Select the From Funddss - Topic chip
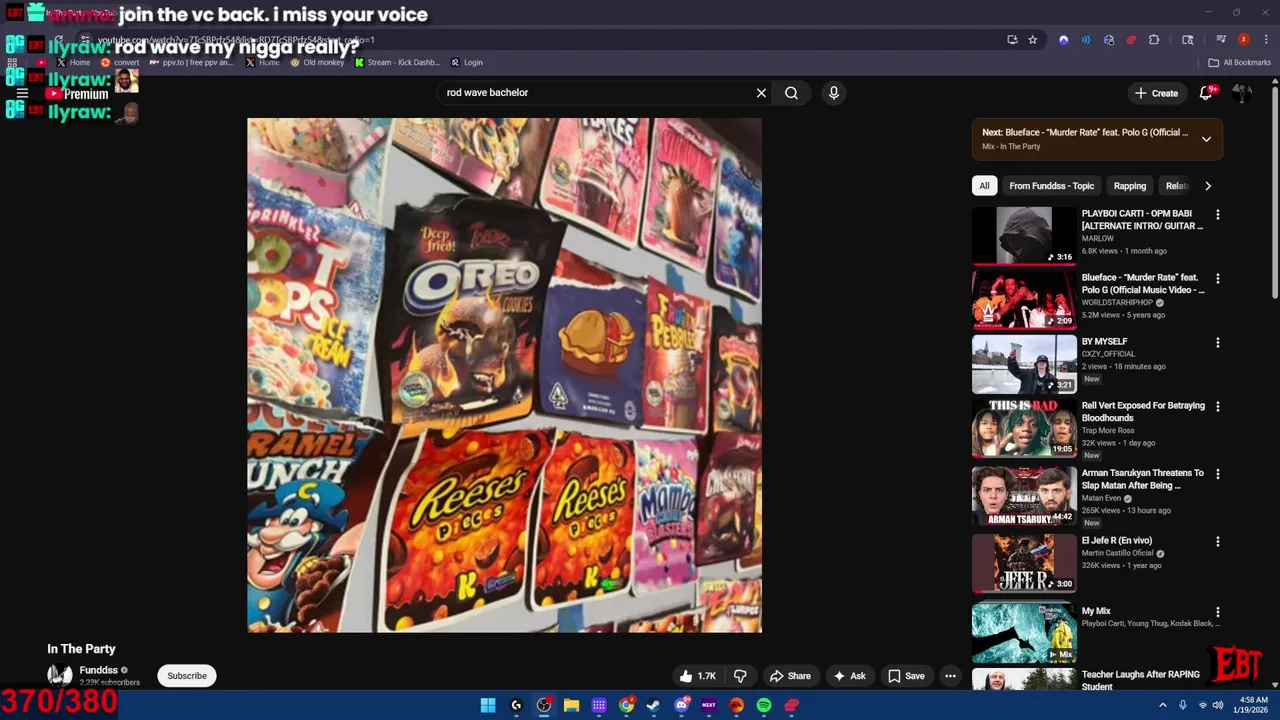The width and height of the screenshot is (1280, 720). 1052,186
